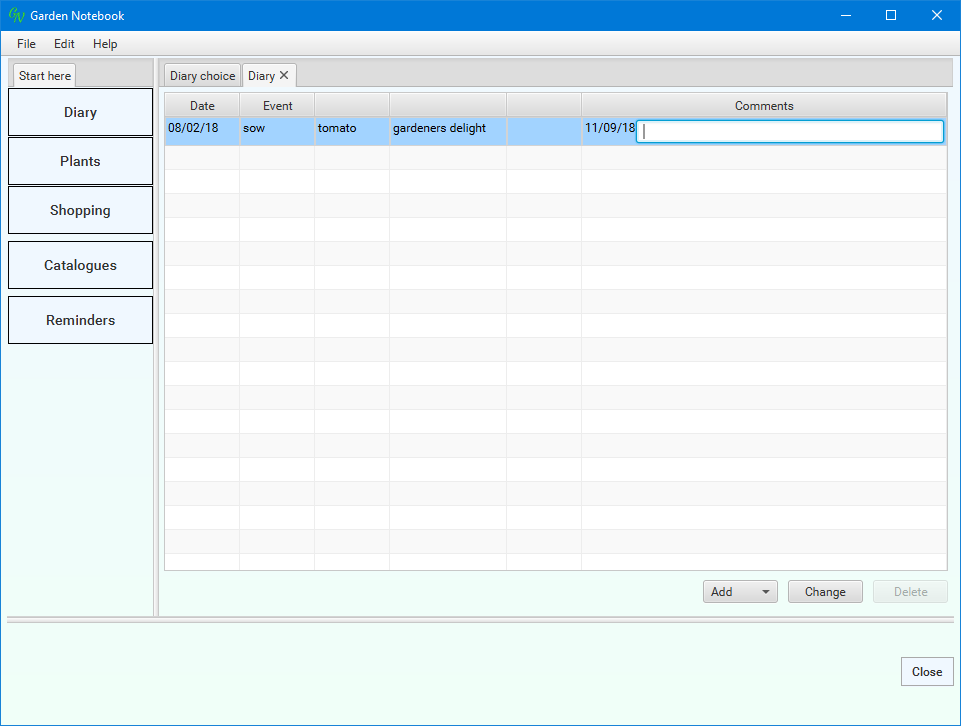Open the Add dropdown arrow

point(765,592)
